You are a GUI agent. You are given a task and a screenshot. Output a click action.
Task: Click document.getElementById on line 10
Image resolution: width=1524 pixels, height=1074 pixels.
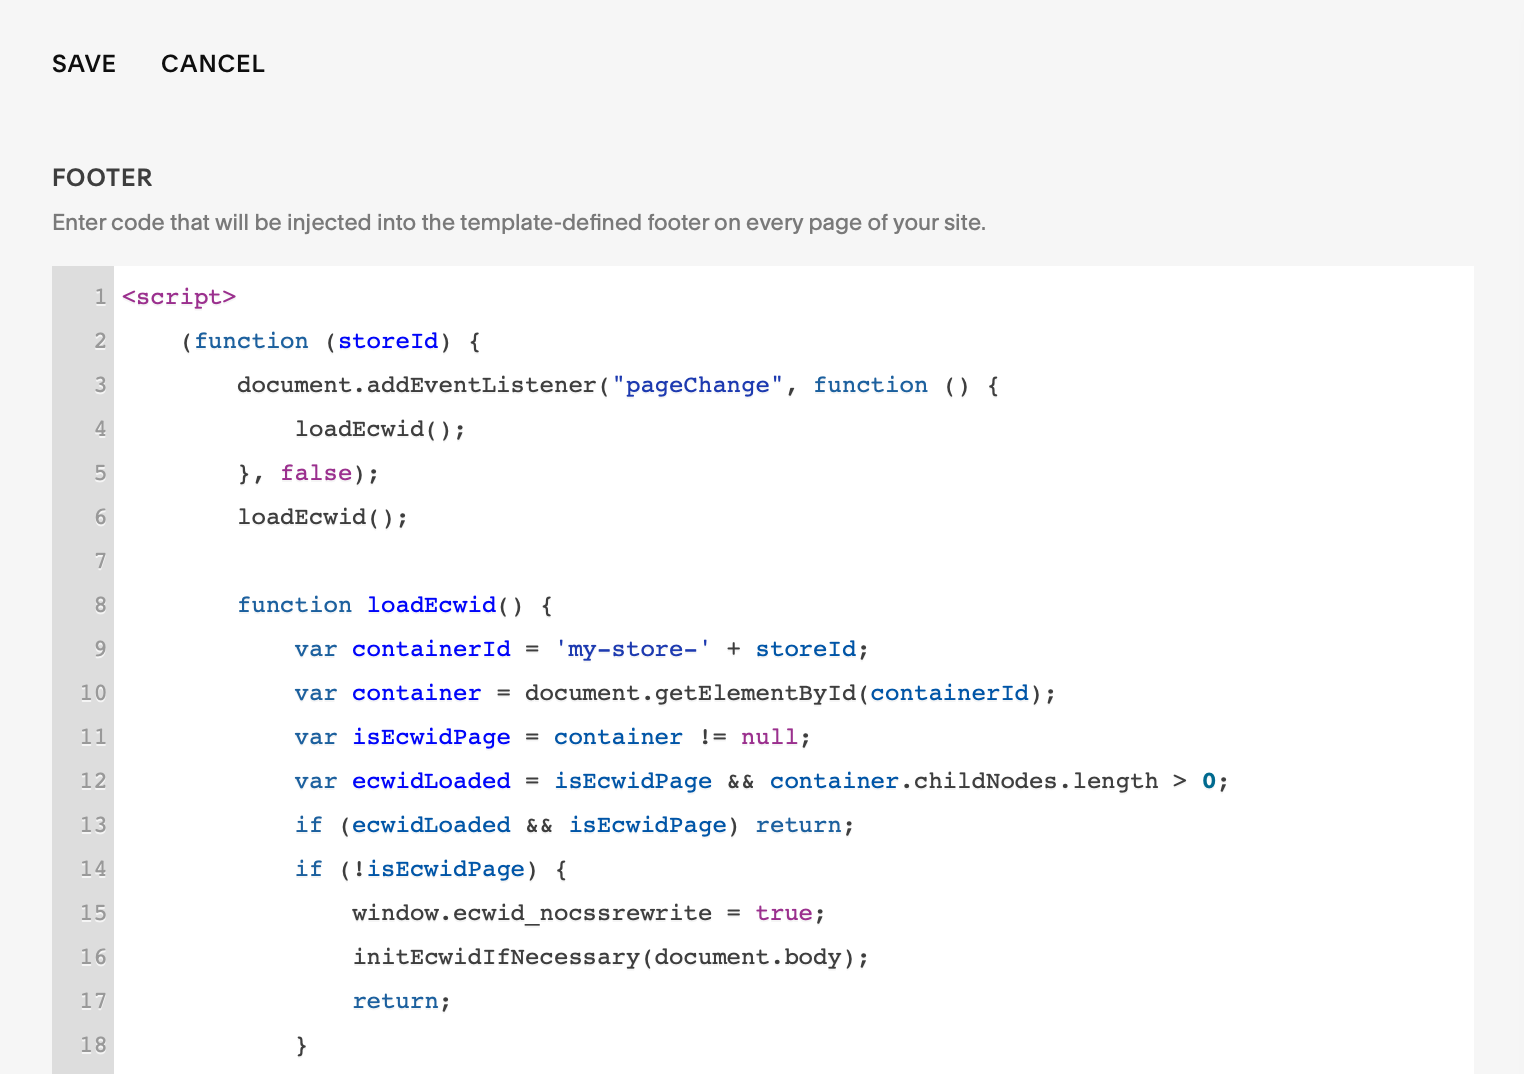[x=690, y=693]
